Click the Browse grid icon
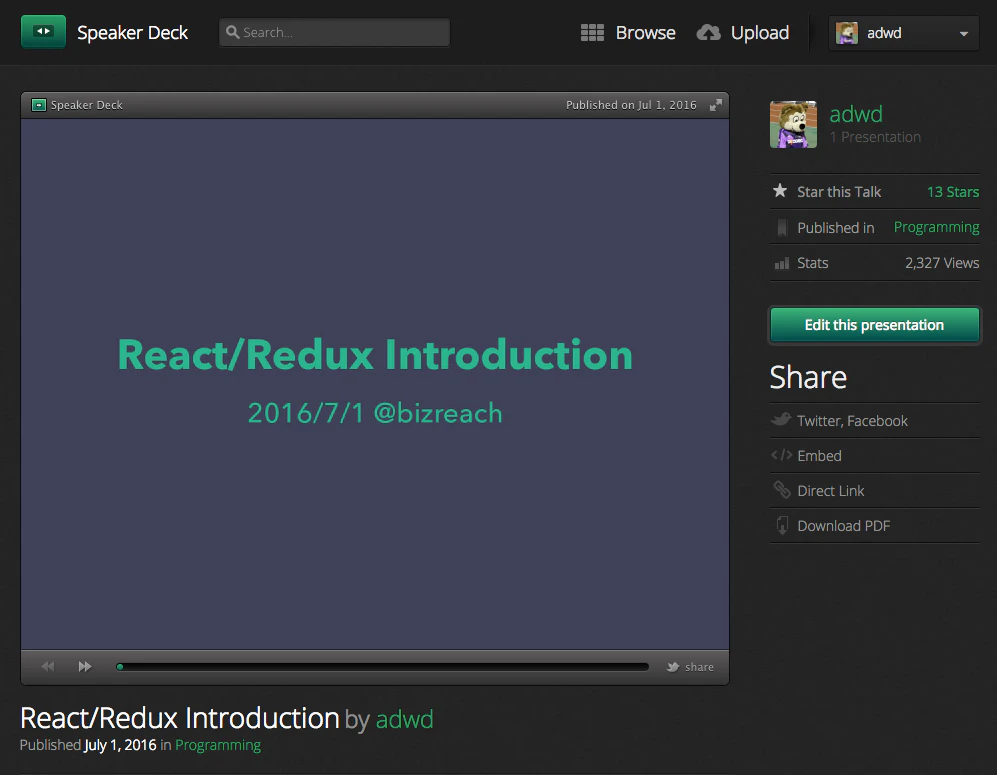Image resolution: width=997 pixels, height=775 pixels. click(592, 33)
